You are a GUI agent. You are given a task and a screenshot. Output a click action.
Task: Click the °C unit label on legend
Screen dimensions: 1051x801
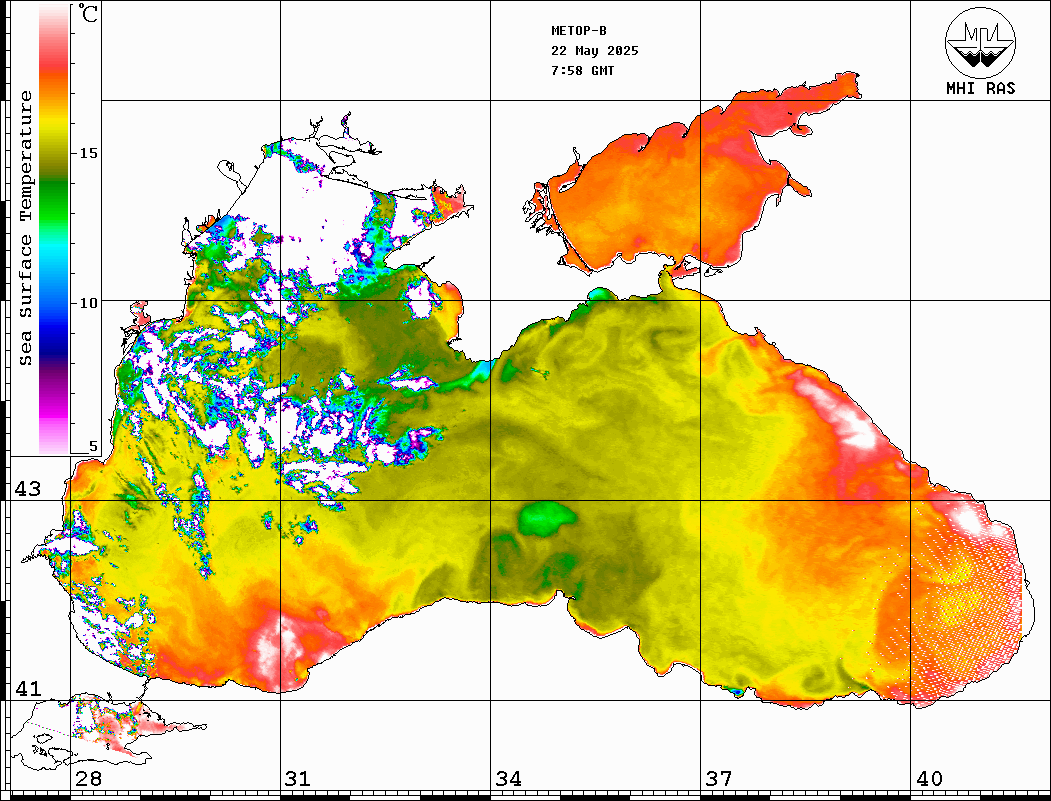tap(87, 13)
